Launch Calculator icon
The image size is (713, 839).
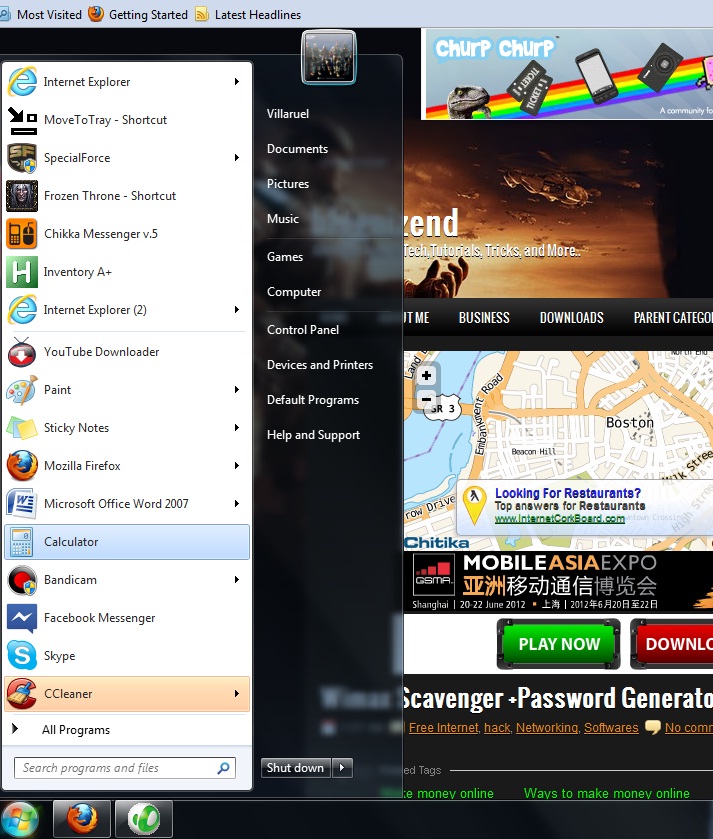(22, 542)
